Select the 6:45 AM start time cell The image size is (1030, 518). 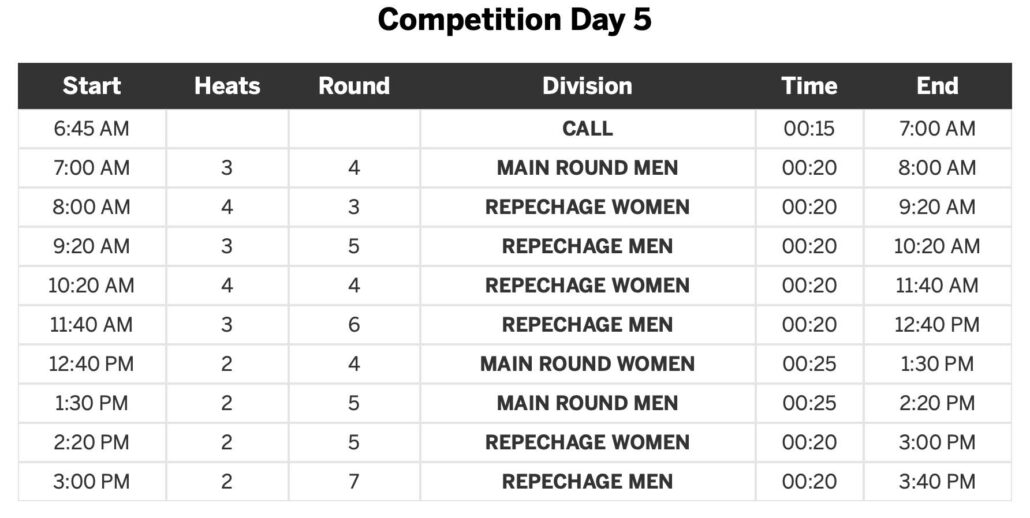pos(91,129)
